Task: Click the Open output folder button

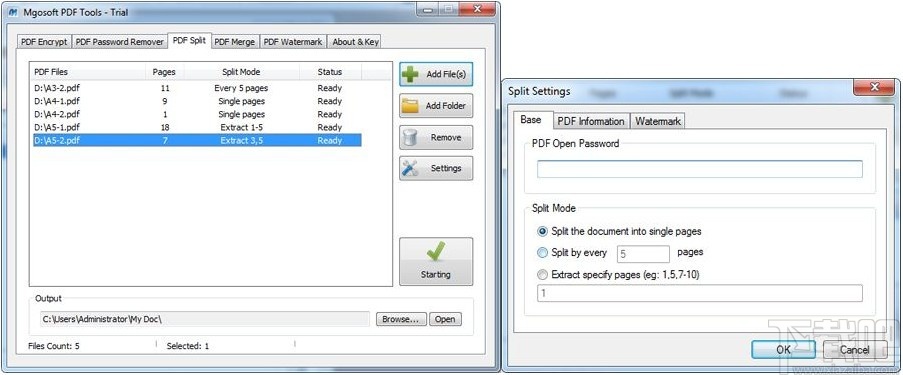Action: [445, 319]
